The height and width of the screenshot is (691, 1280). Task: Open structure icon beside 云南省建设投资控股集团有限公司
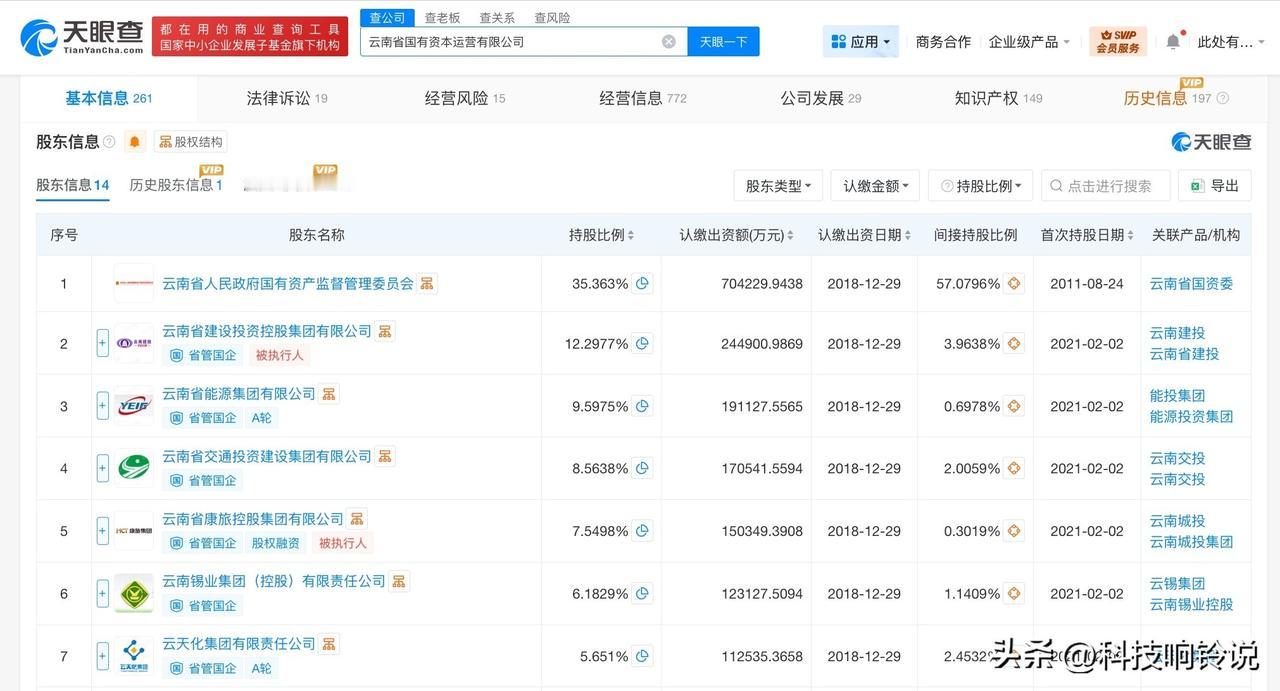[x=385, y=331]
